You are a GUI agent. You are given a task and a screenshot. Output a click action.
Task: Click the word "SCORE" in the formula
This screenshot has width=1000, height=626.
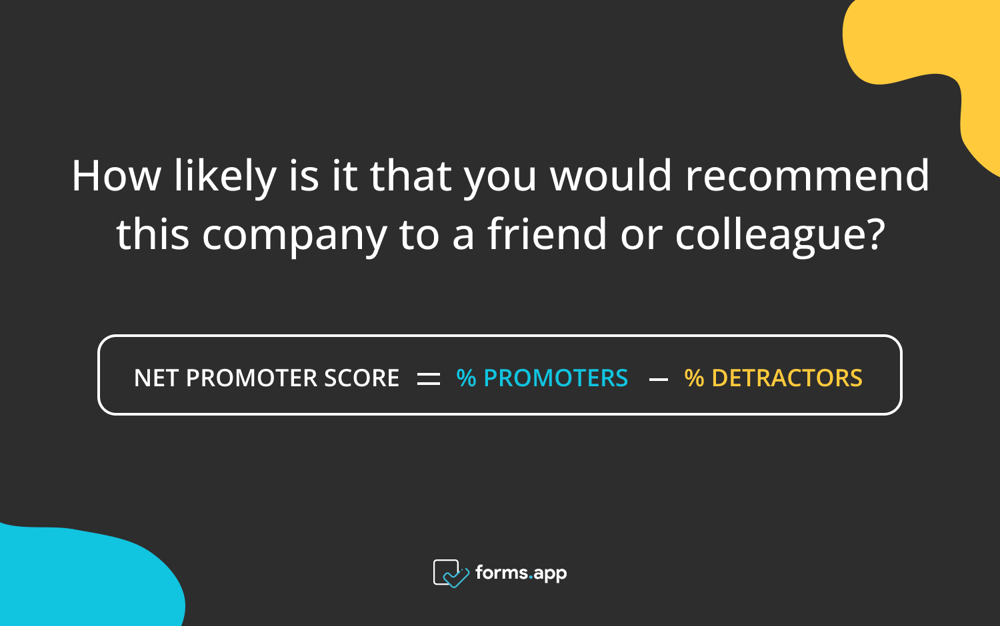click(361, 378)
